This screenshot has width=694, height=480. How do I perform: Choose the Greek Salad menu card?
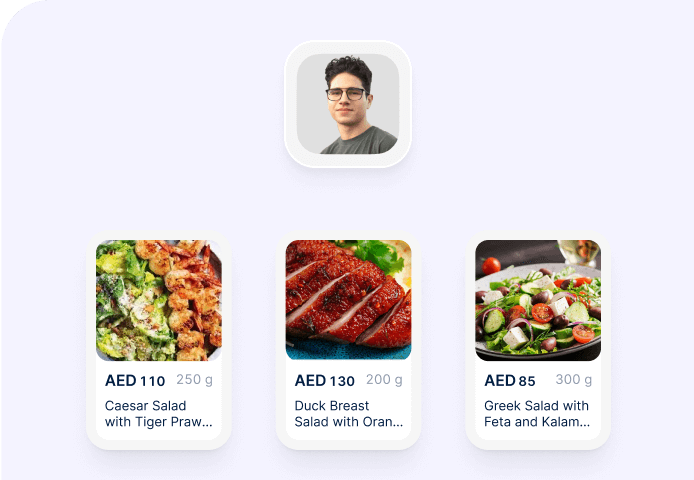(x=538, y=340)
